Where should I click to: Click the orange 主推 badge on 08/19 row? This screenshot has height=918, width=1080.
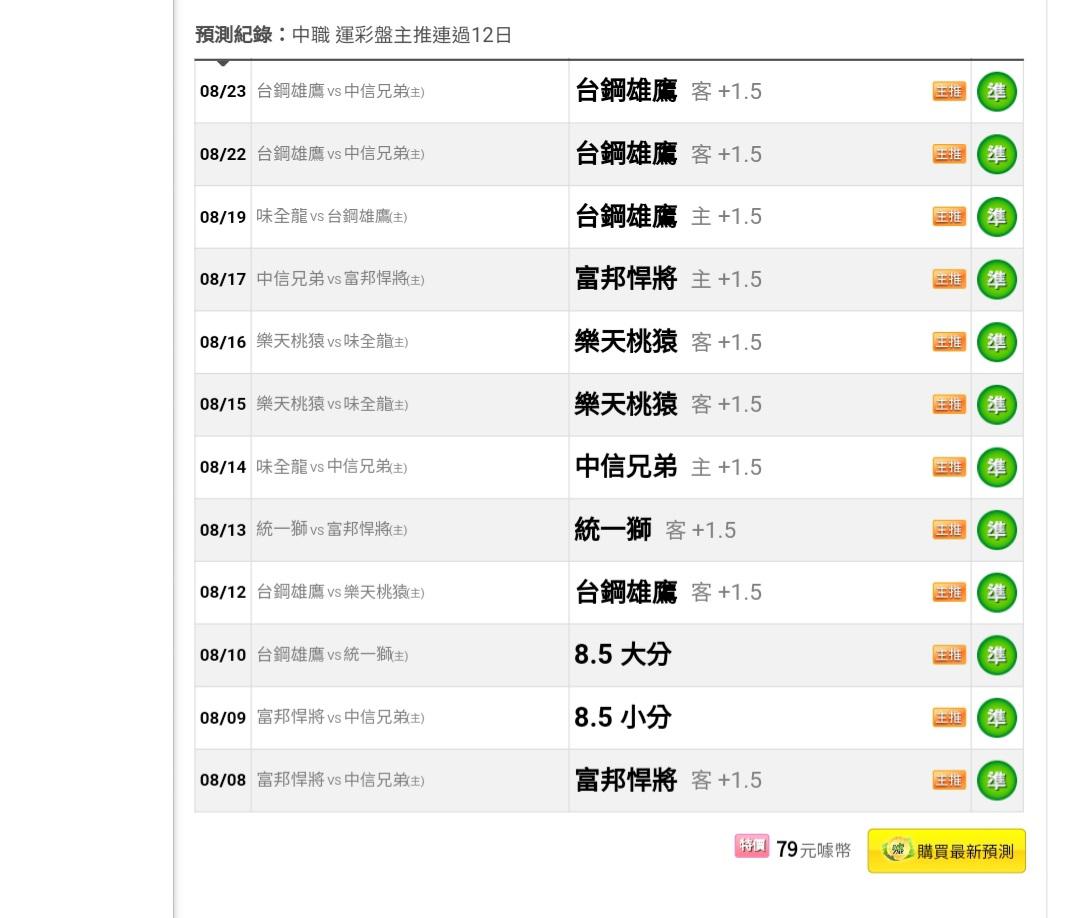pos(949,217)
